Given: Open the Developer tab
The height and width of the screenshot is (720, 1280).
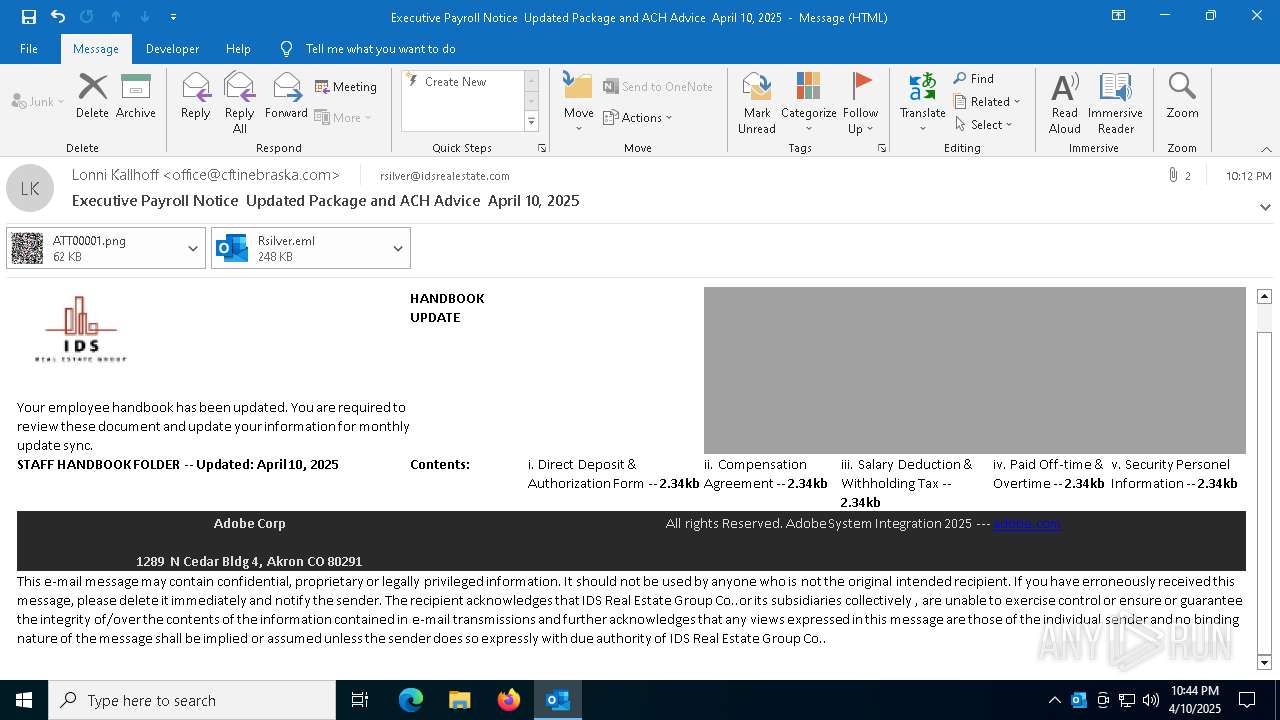Looking at the screenshot, I should click(x=172, y=48).
